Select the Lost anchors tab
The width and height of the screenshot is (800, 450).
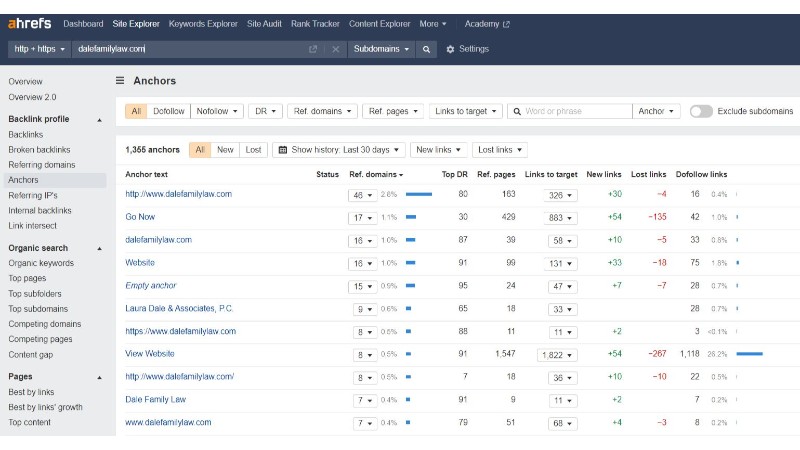(x=253, y=150)
